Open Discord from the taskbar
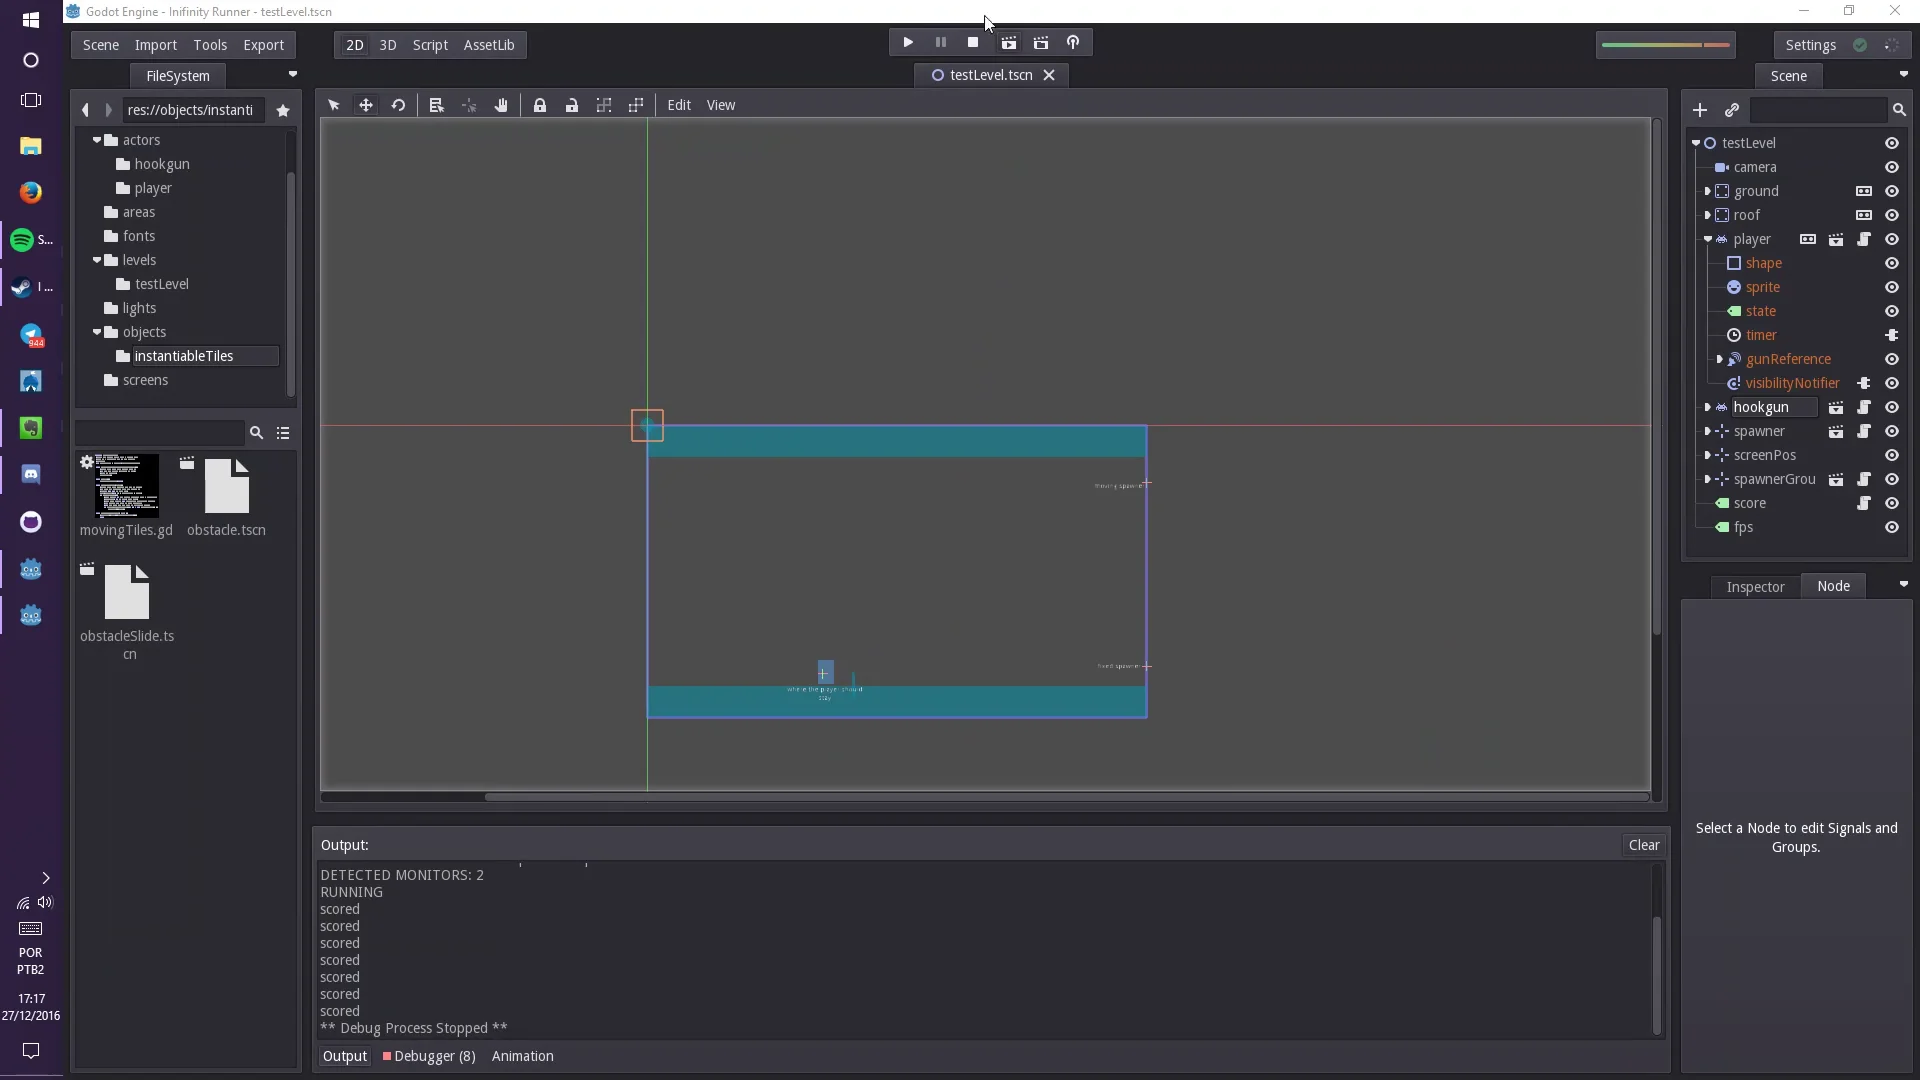1920x1080 pixels. 31,474
